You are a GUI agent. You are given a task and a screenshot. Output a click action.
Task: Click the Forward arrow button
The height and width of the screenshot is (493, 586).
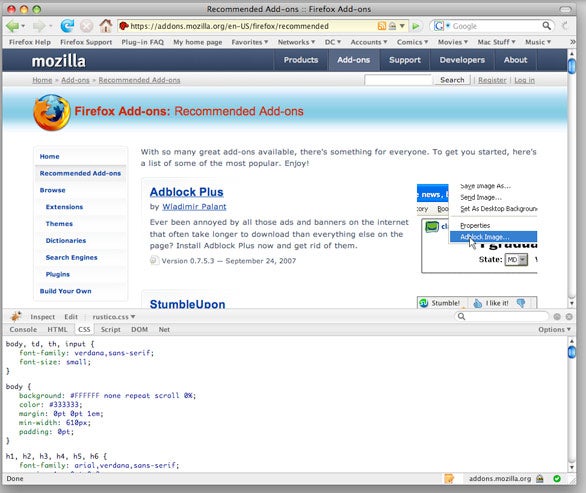pyautogui.click(x=39, y=26)
